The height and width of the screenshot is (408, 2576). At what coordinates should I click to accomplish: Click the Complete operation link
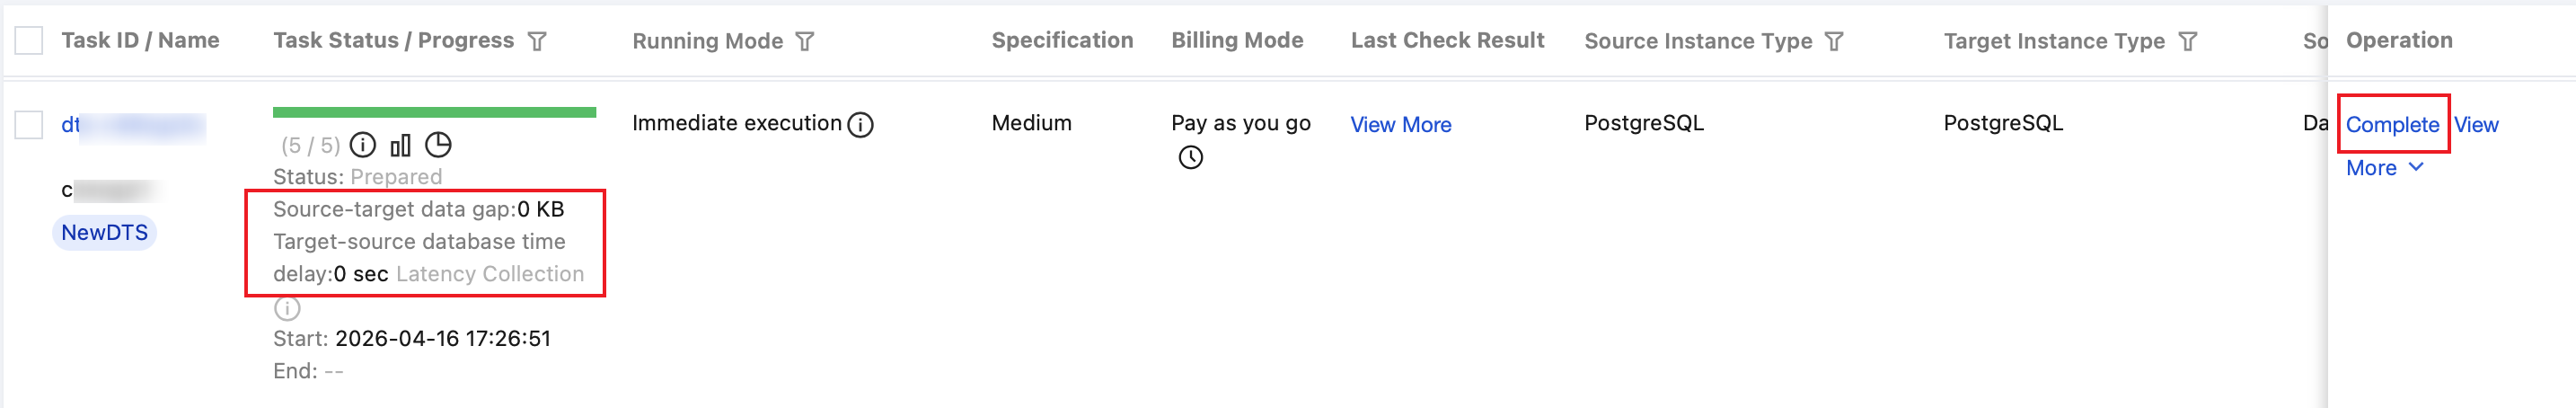pyautogui.click(x=2392, y=125)
